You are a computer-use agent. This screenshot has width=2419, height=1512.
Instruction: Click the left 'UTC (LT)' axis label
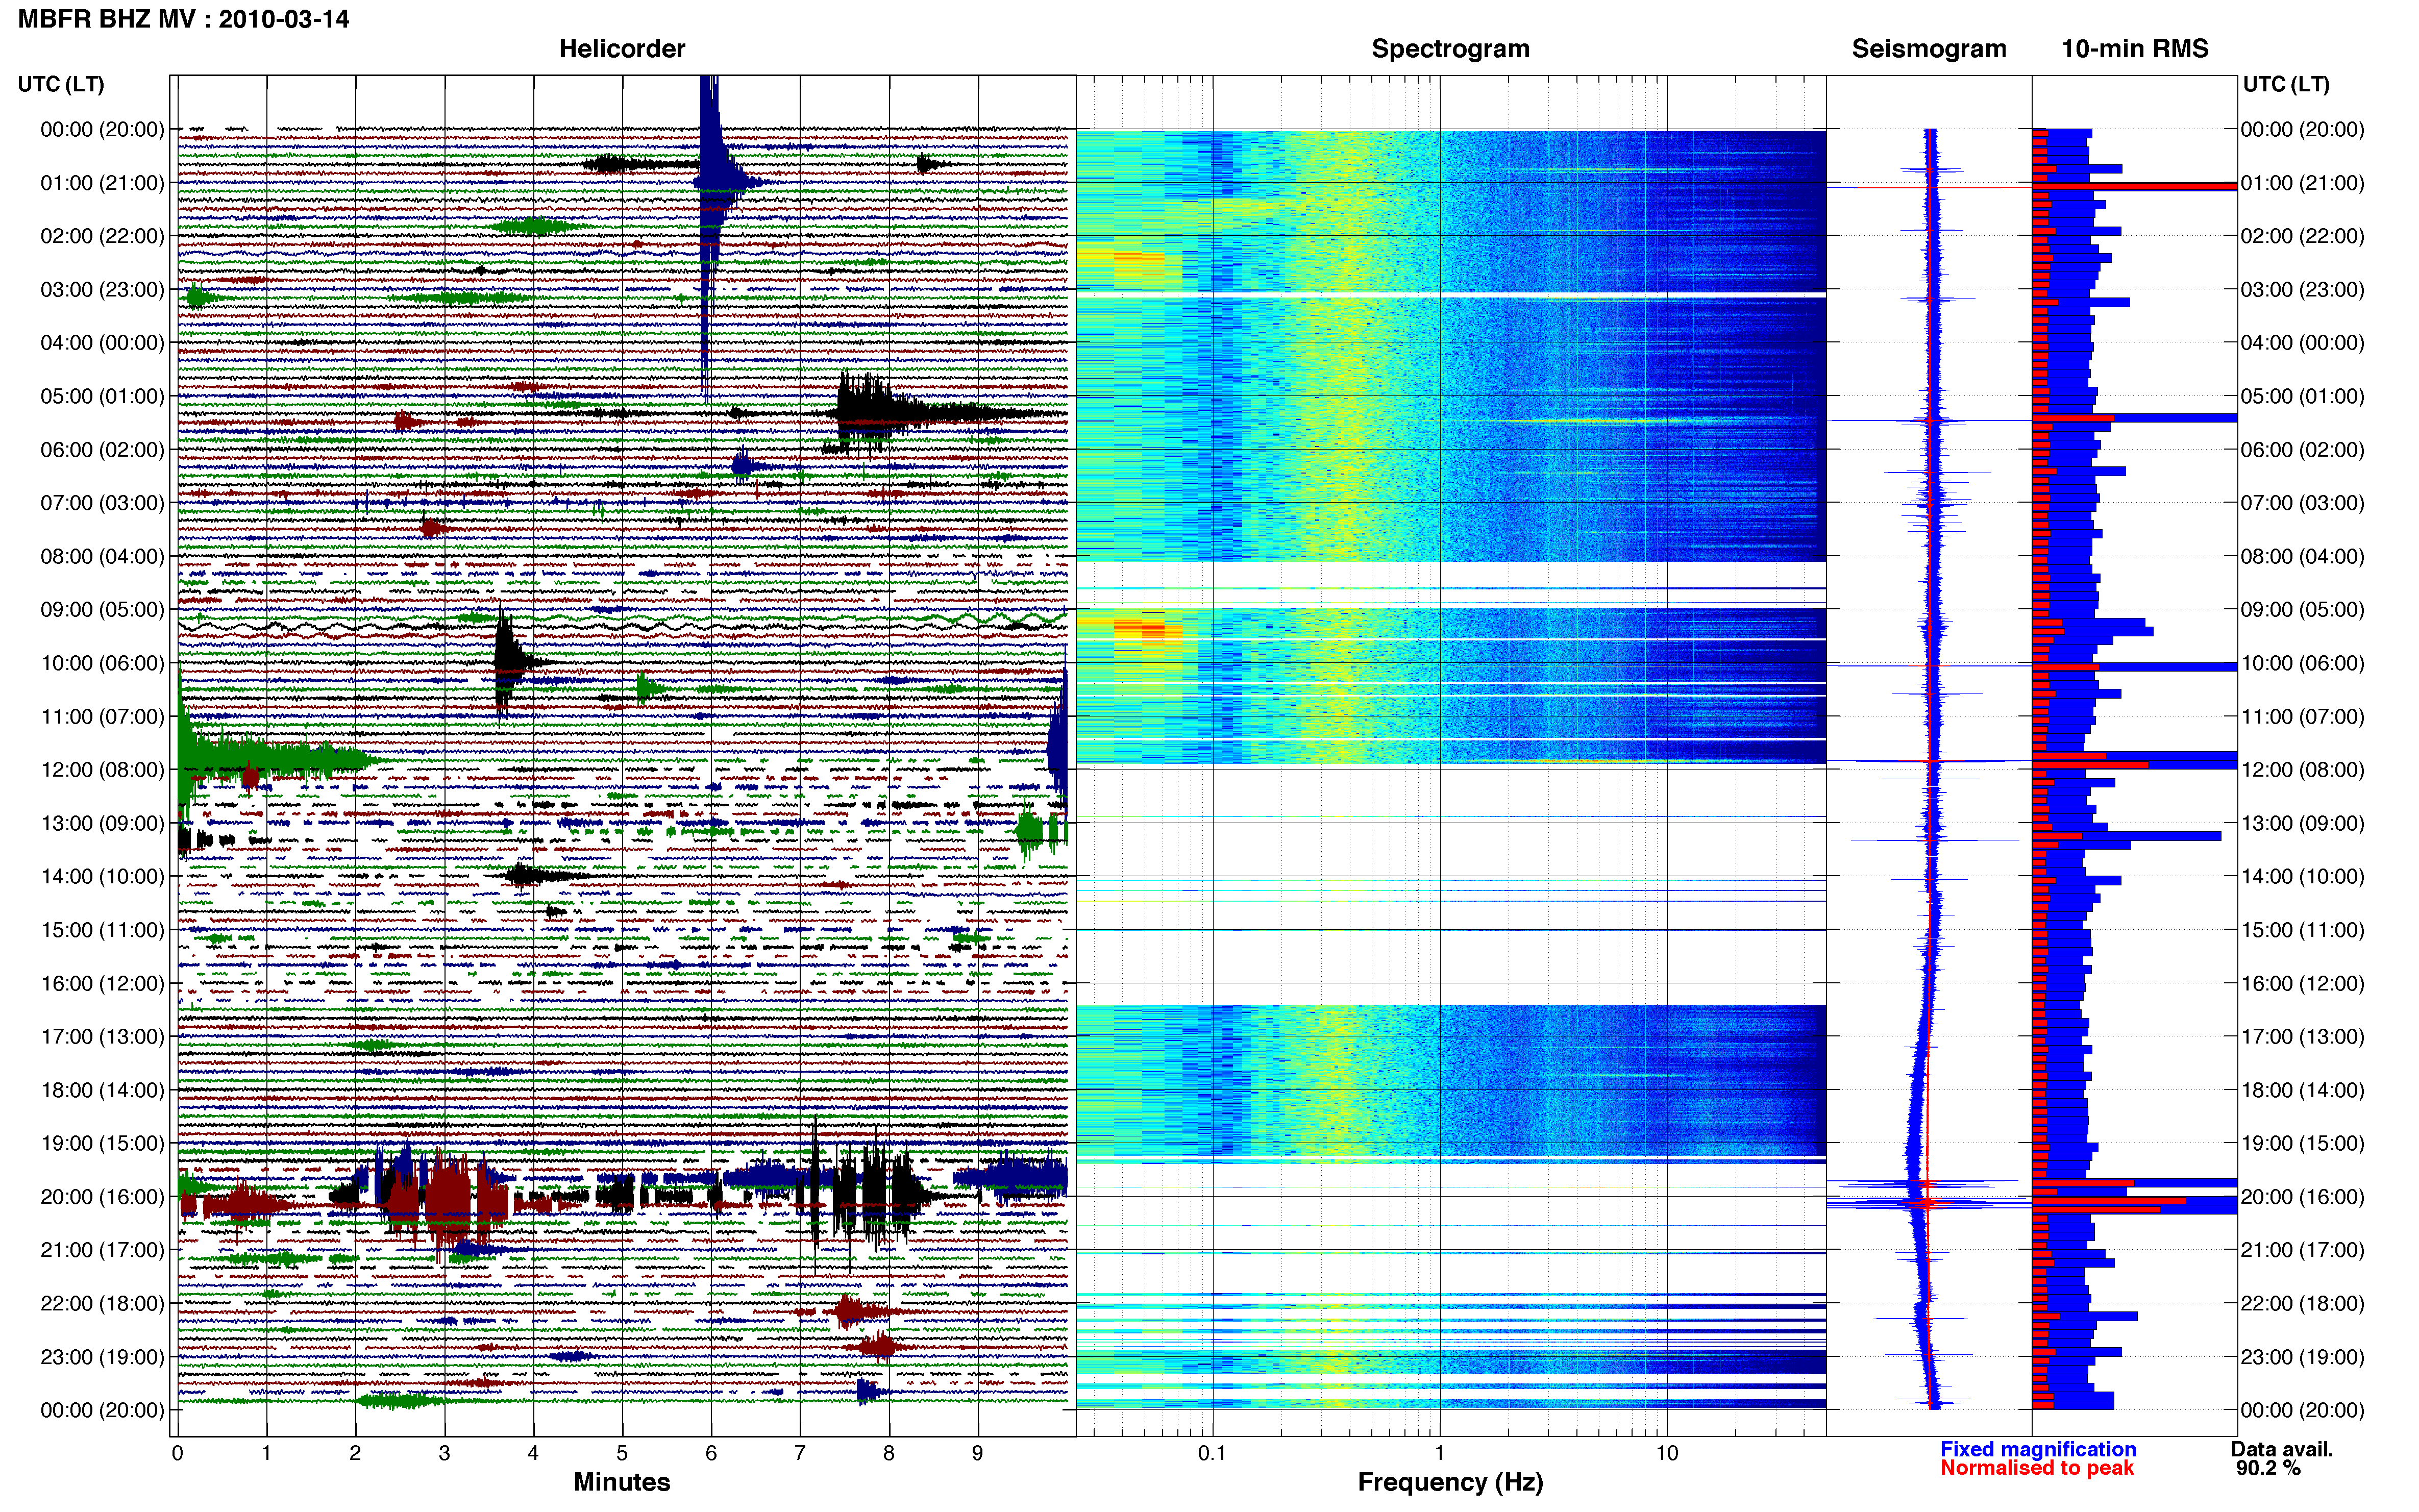pos(61,84)
